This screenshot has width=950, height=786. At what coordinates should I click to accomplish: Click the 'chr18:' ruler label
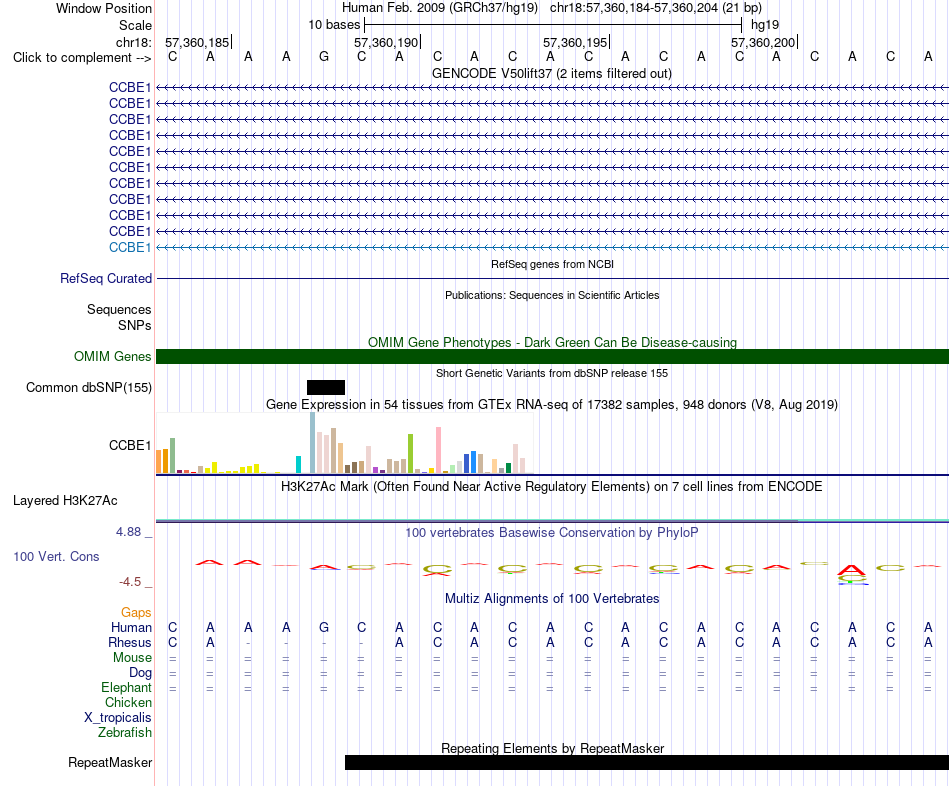133,42
